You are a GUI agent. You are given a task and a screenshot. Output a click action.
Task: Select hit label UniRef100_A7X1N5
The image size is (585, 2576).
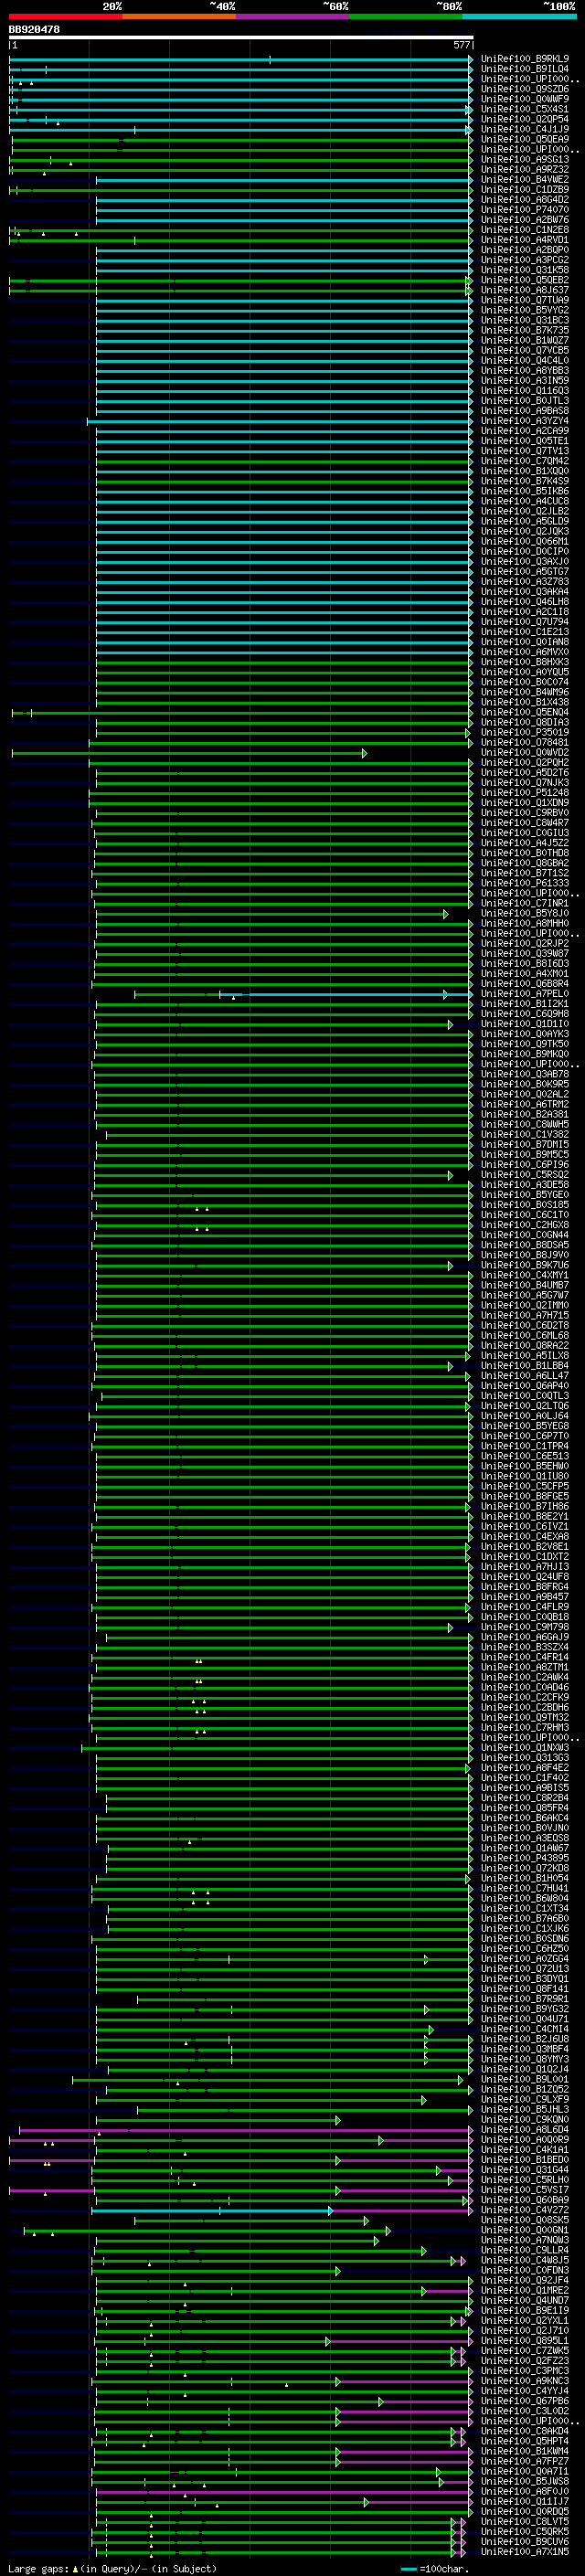coord(525,2552)
